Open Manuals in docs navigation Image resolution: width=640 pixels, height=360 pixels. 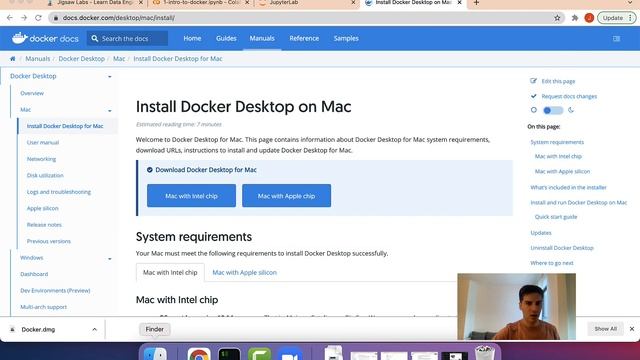[x=262, y=38]
